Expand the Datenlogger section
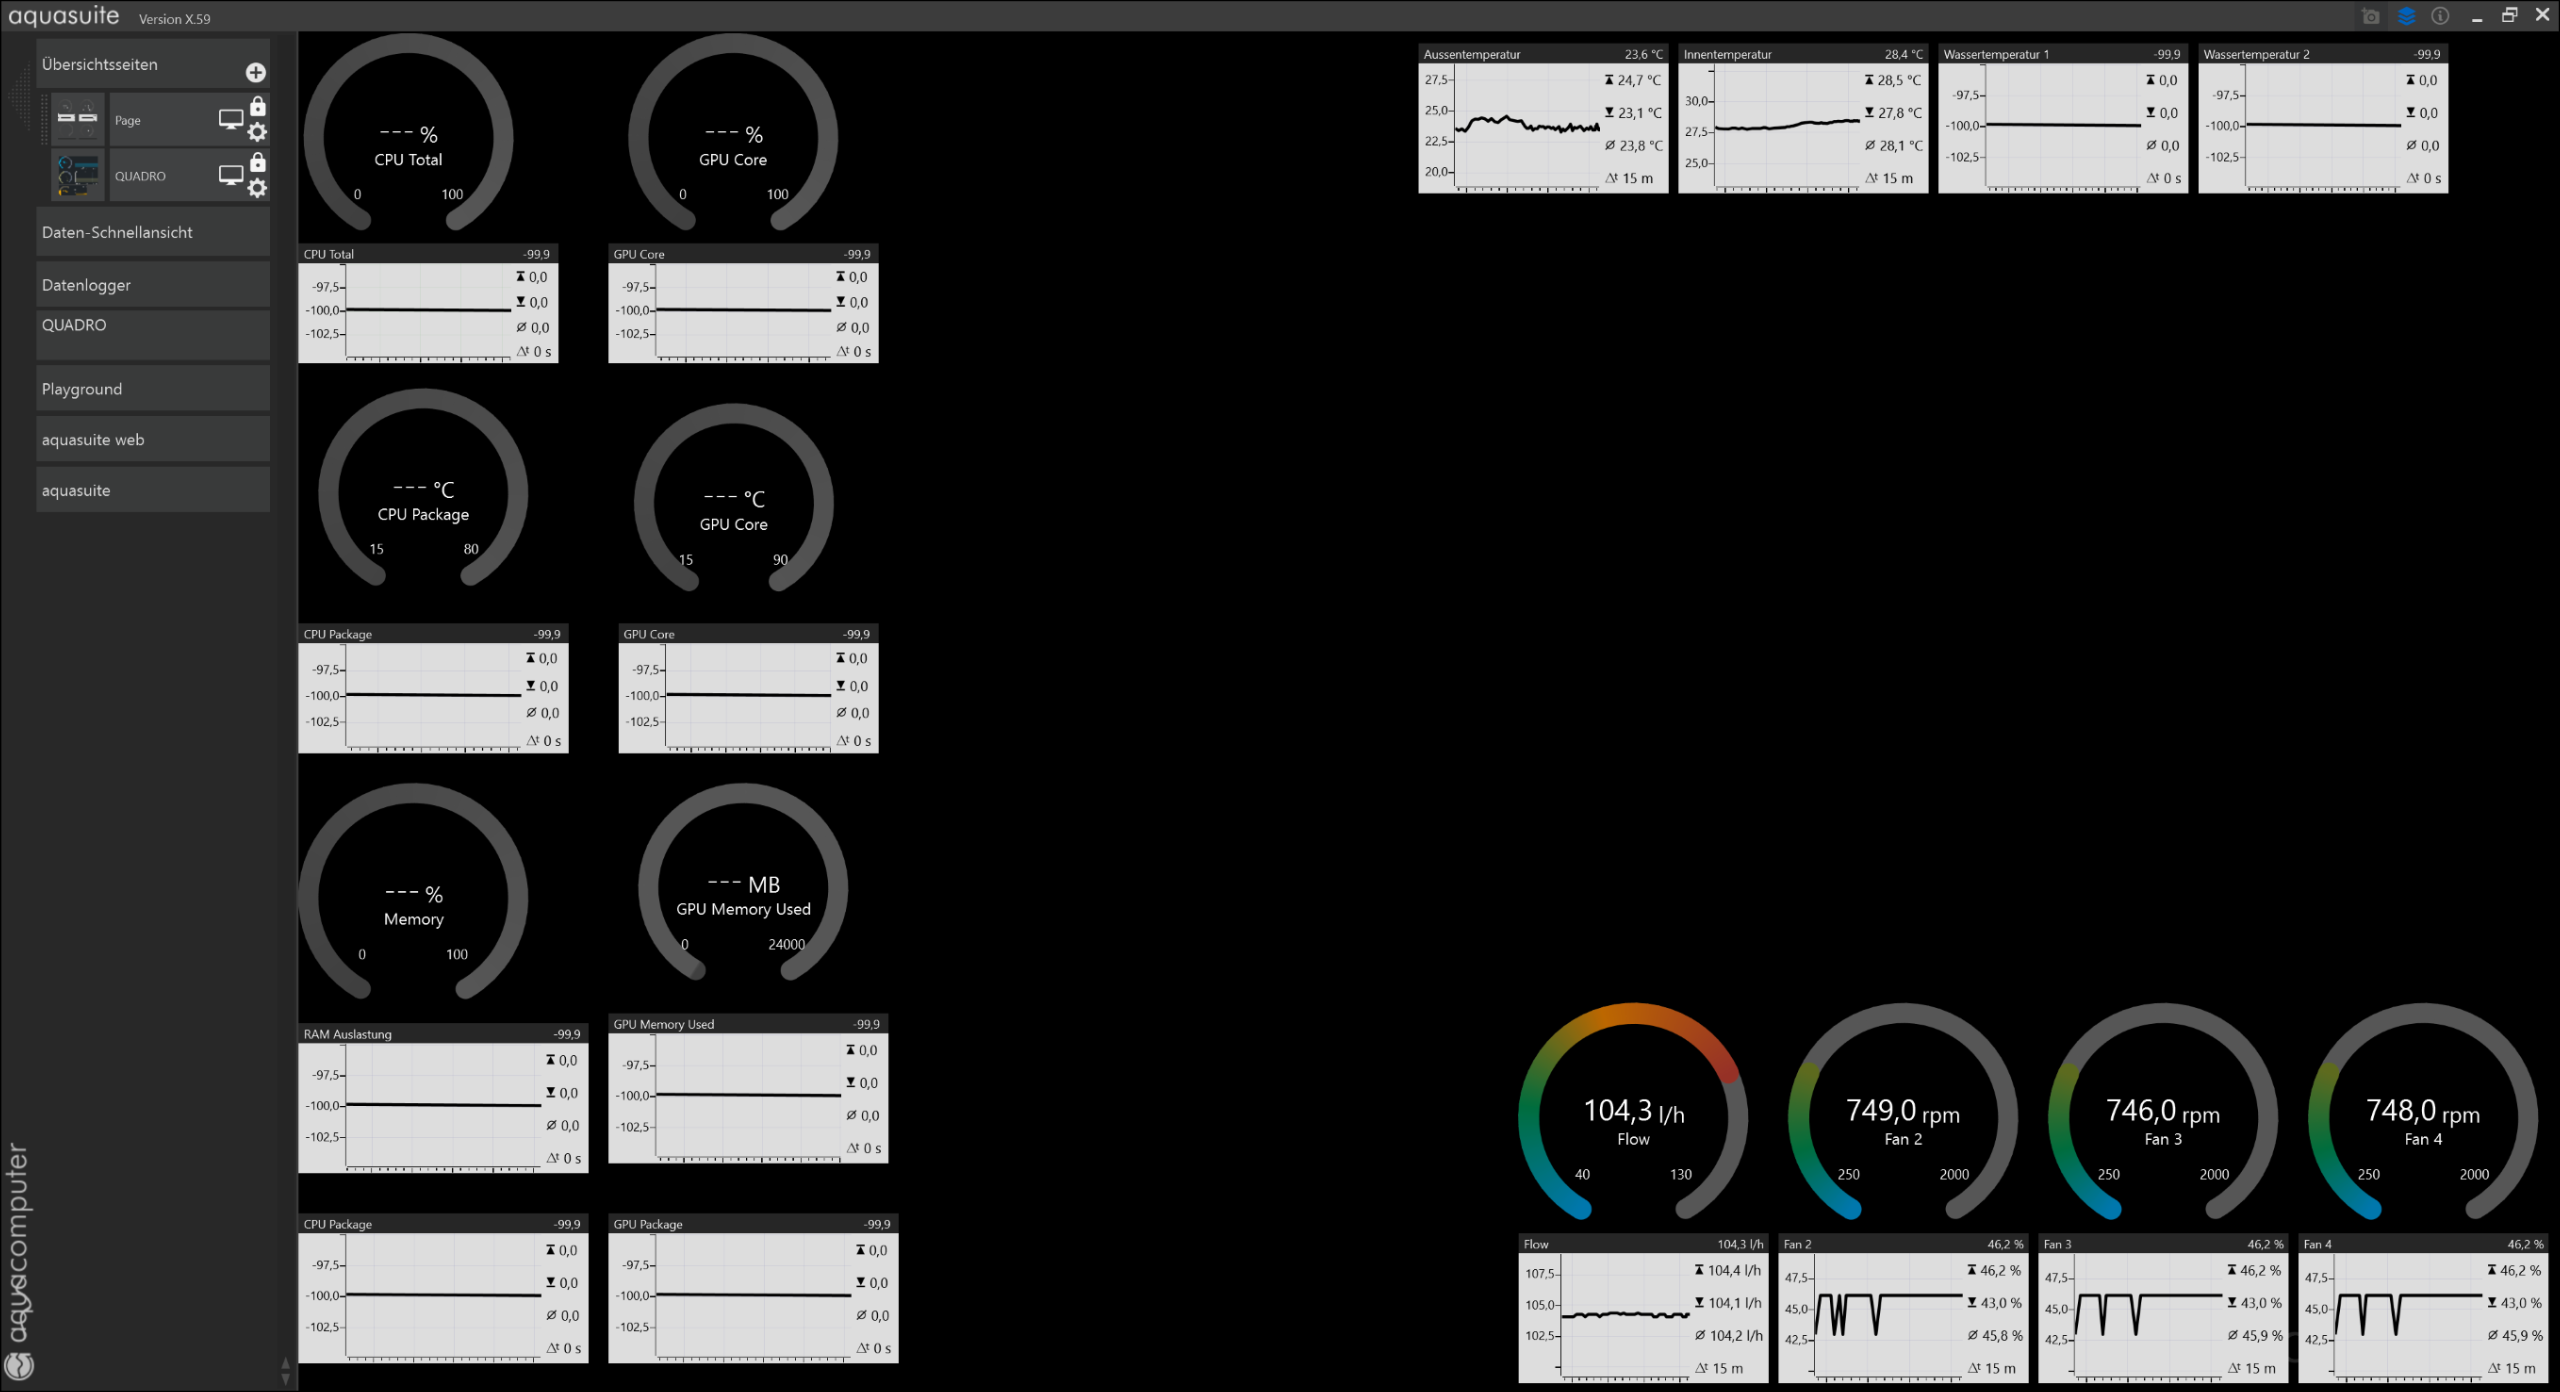Viewport: 2560px width, 1392px height. (153, 285)
